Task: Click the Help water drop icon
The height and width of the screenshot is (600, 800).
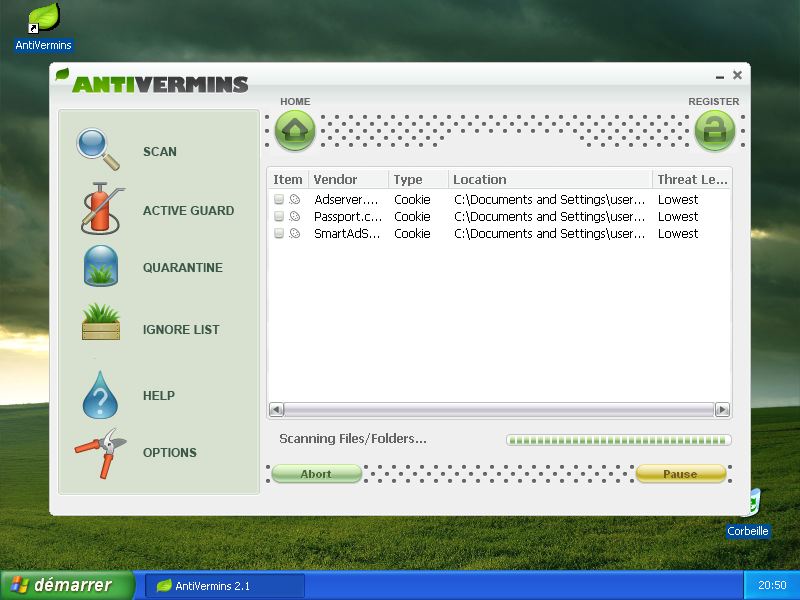Action: coord(100,395)
